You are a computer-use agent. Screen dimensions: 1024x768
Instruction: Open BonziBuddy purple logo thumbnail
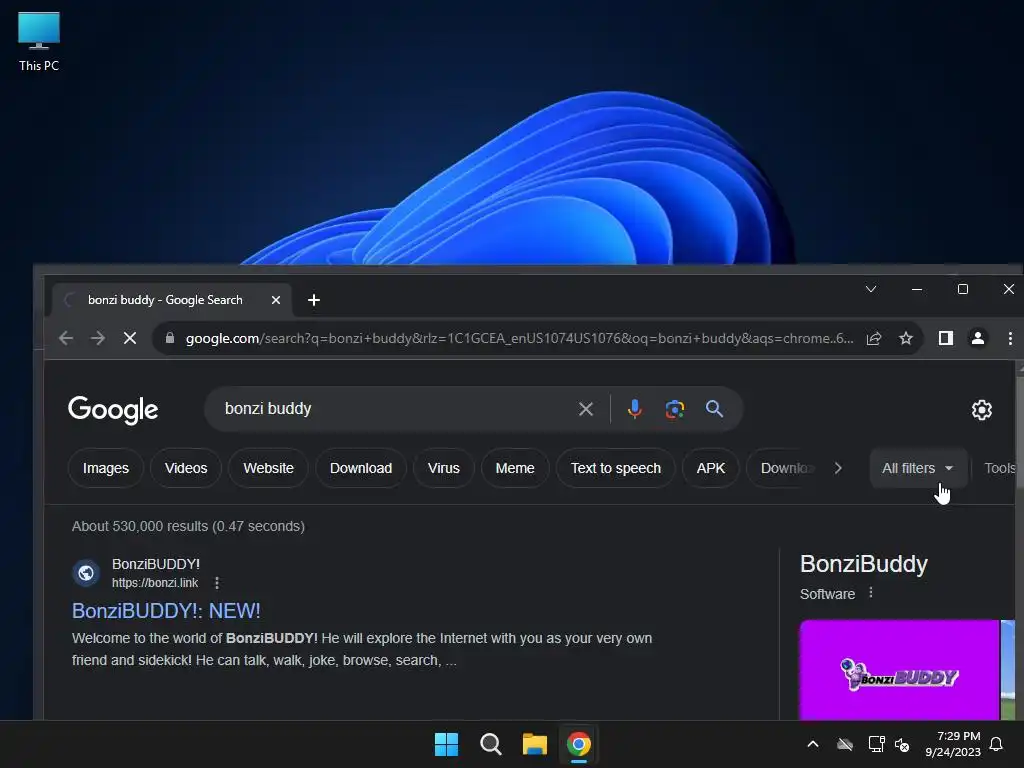click(899, 670)
